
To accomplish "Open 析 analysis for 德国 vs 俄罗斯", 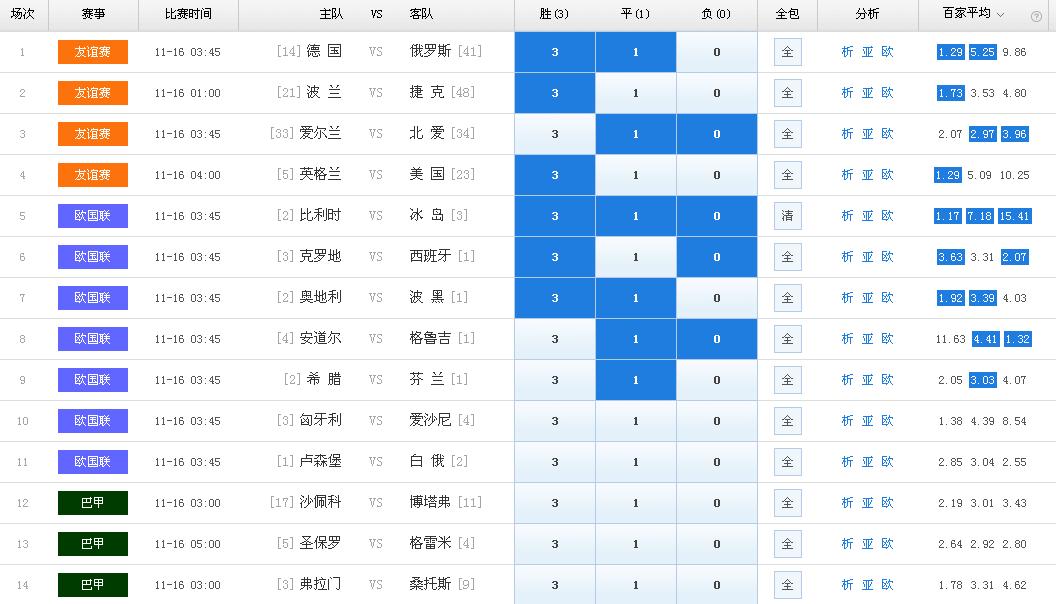I will [847, 52].
